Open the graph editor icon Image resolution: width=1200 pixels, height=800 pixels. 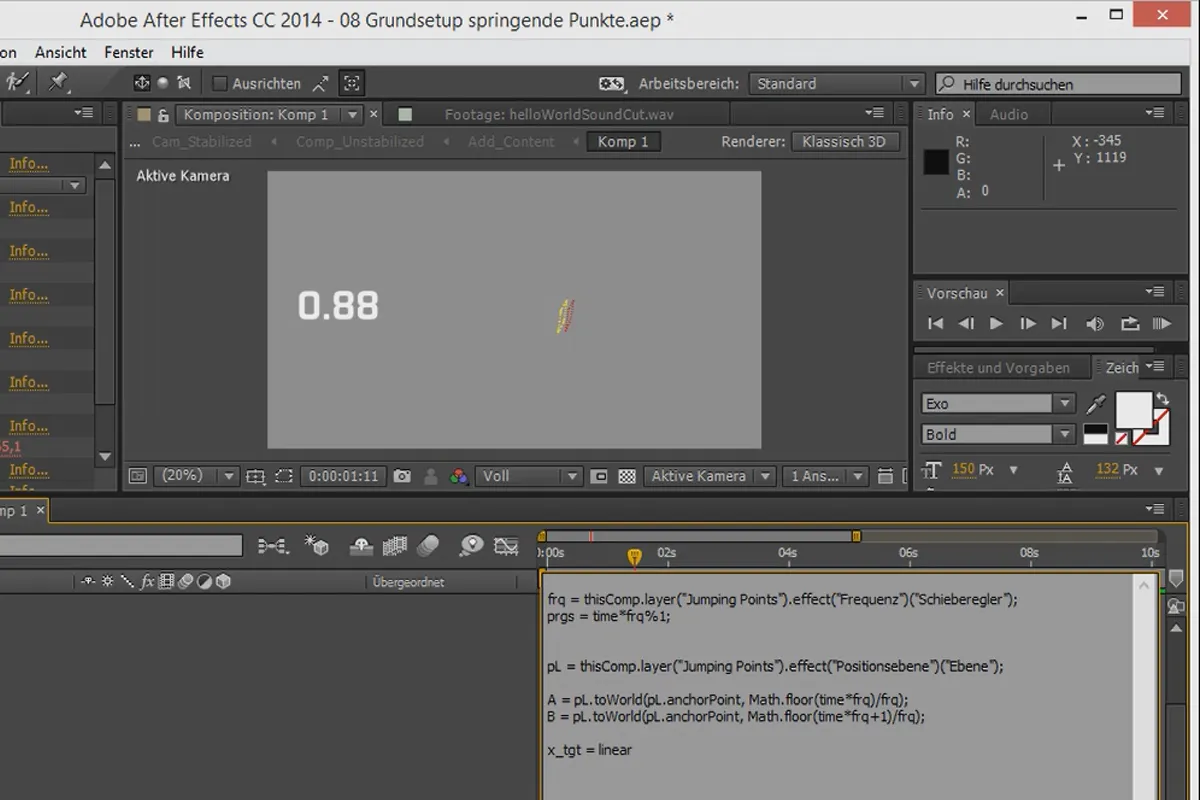[x=506, y=545]
